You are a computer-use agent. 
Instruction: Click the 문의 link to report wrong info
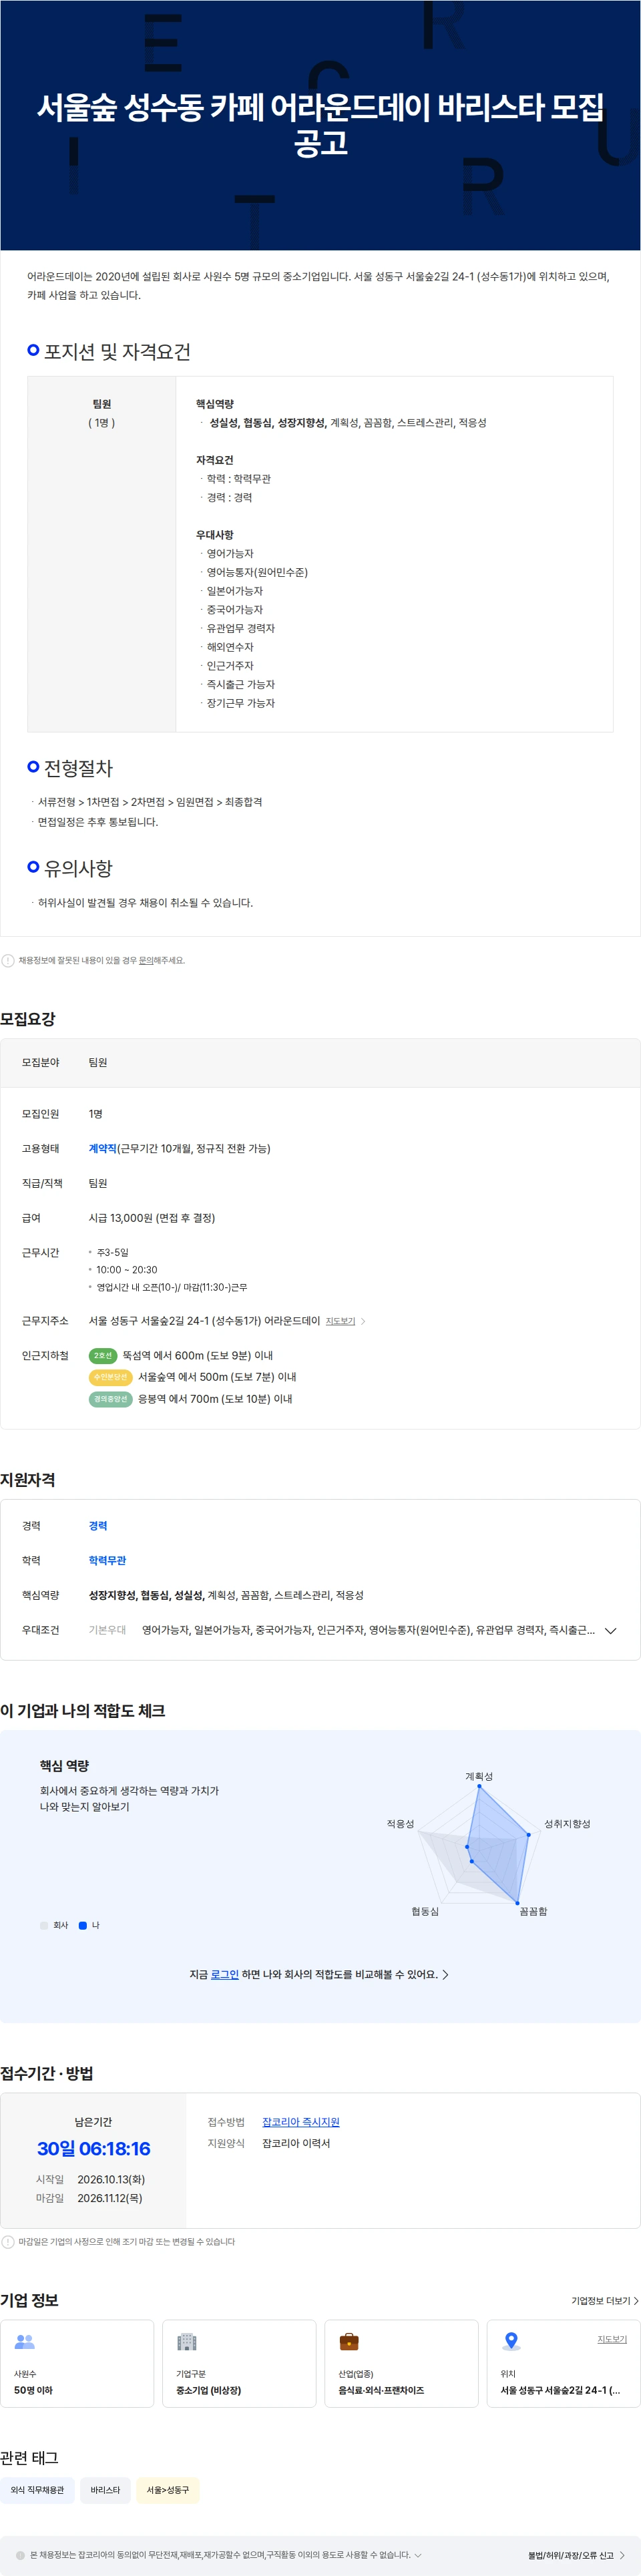click(x=146, y=960)
